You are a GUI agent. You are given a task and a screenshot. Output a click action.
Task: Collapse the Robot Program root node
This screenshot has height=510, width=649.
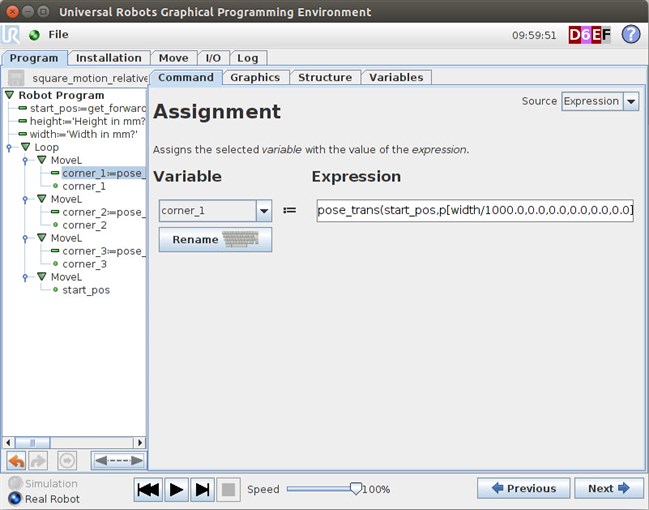pos(10,95)
